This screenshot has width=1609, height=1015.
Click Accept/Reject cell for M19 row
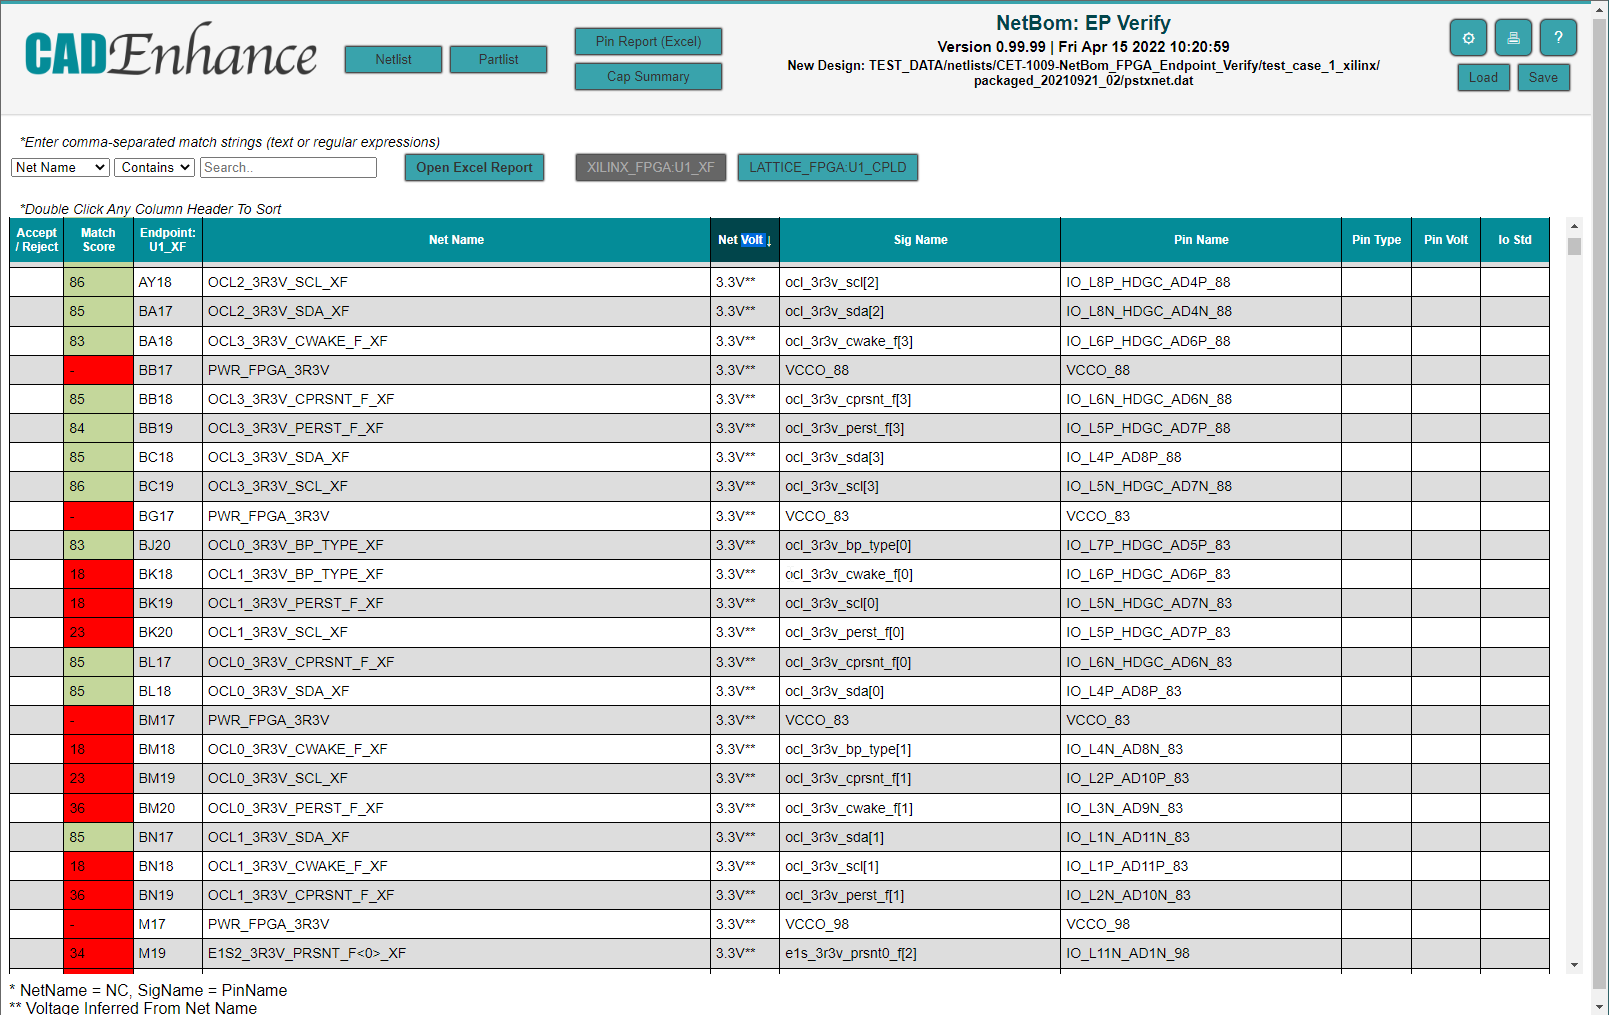click(x=37, y=953)
